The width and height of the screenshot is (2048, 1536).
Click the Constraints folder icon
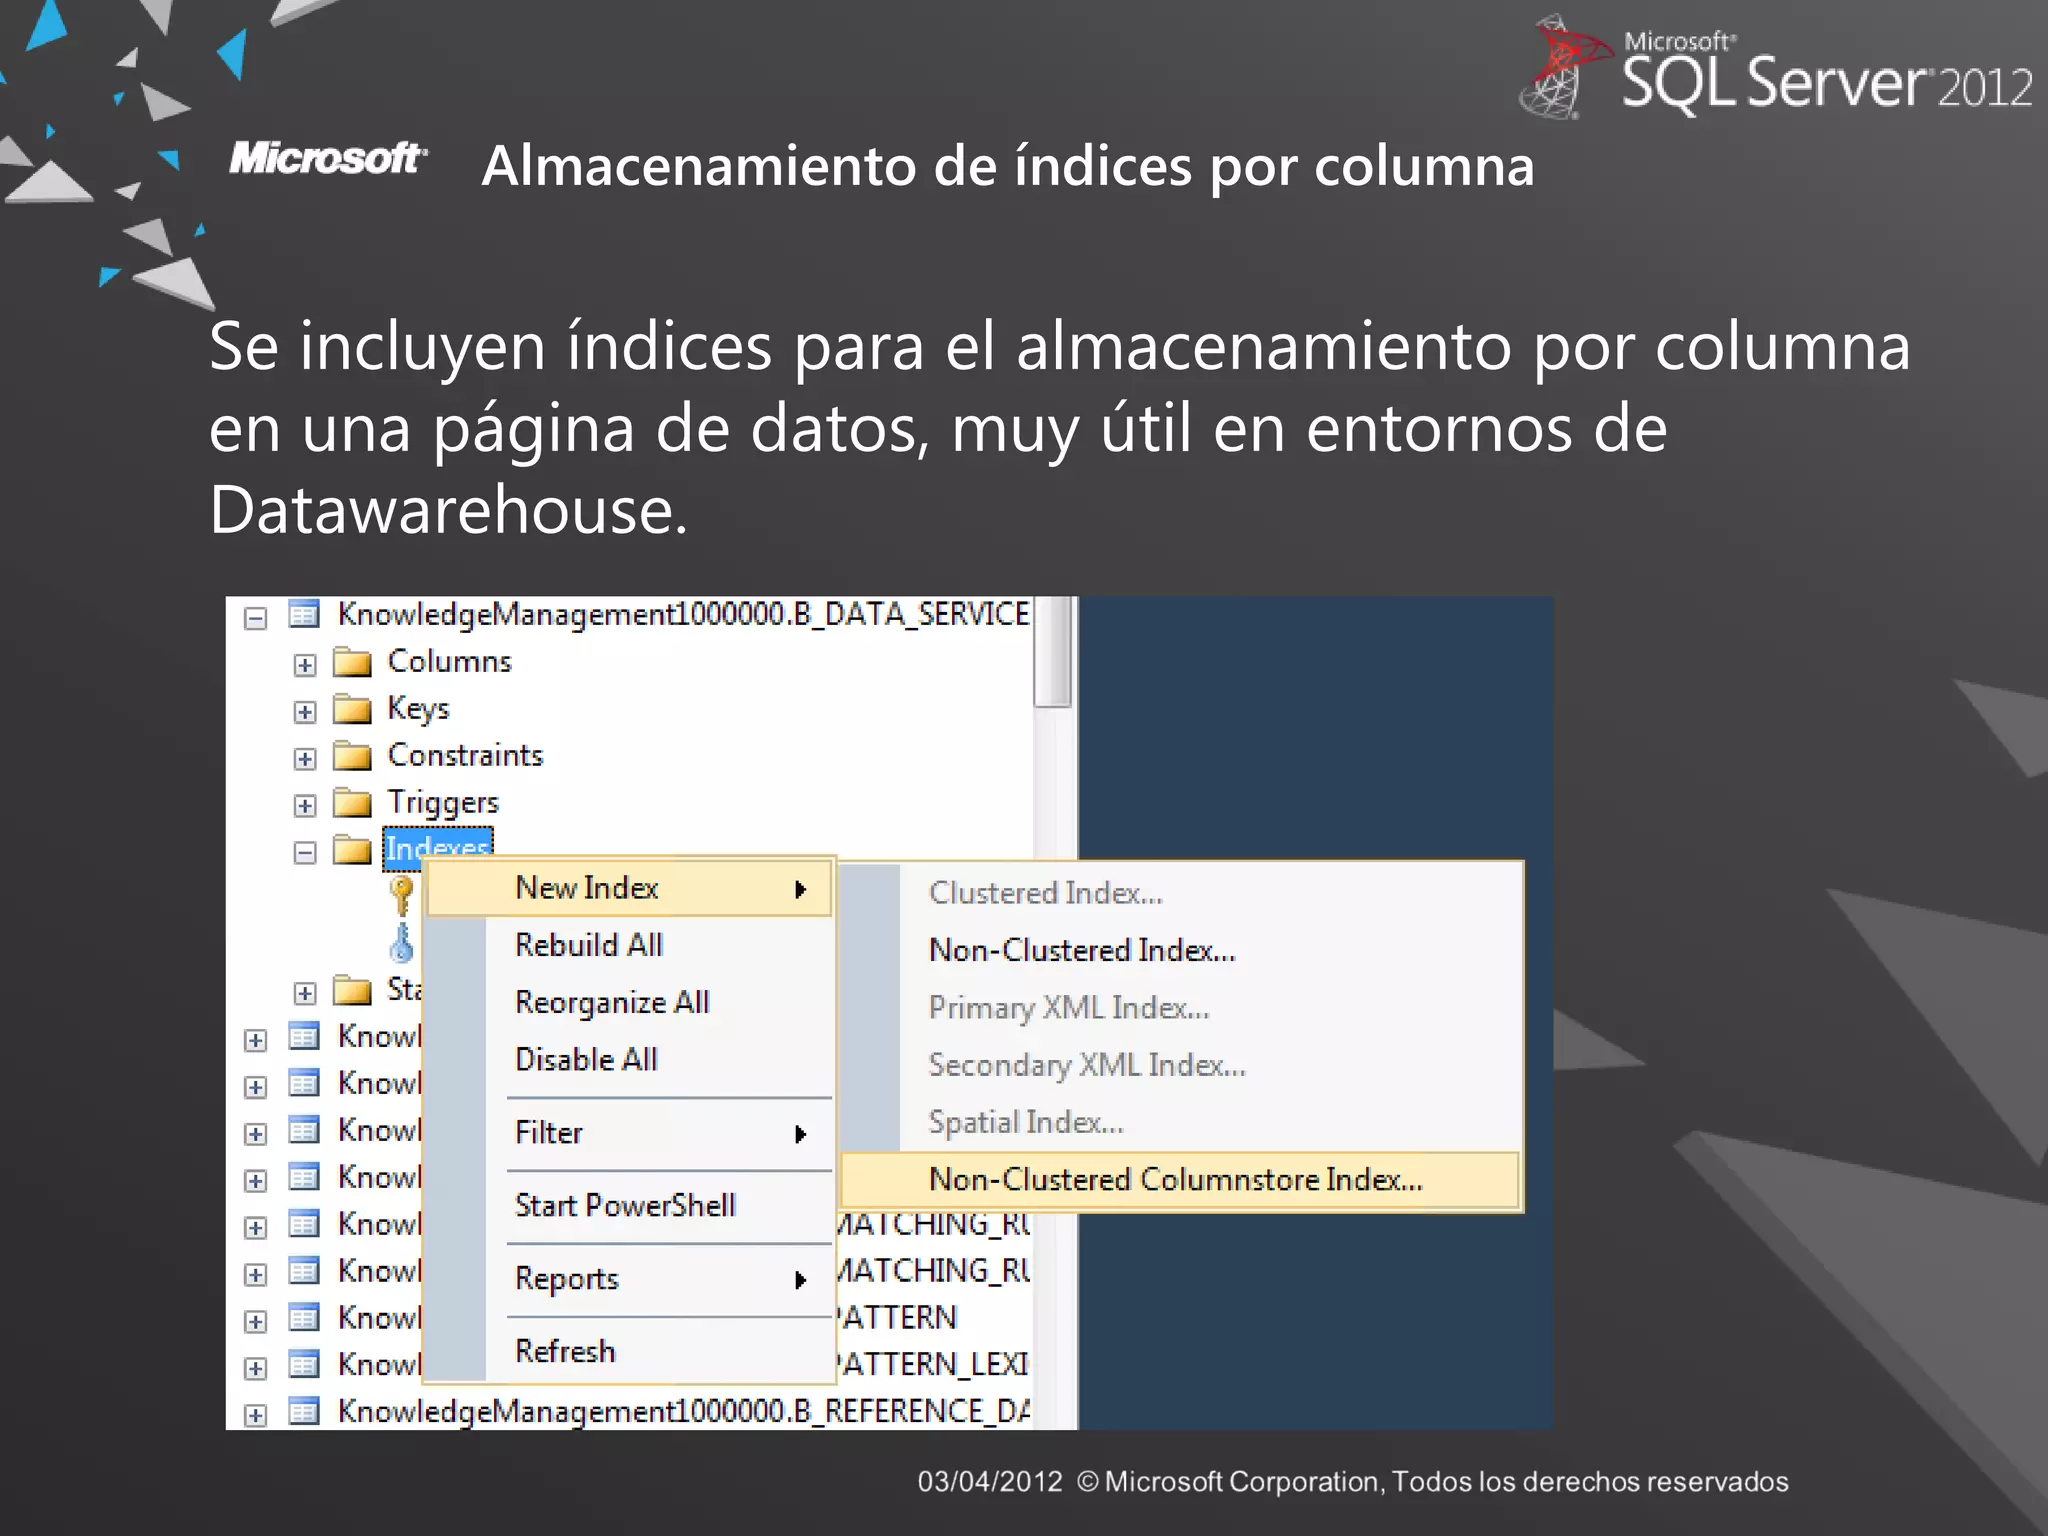click(352, 756)
